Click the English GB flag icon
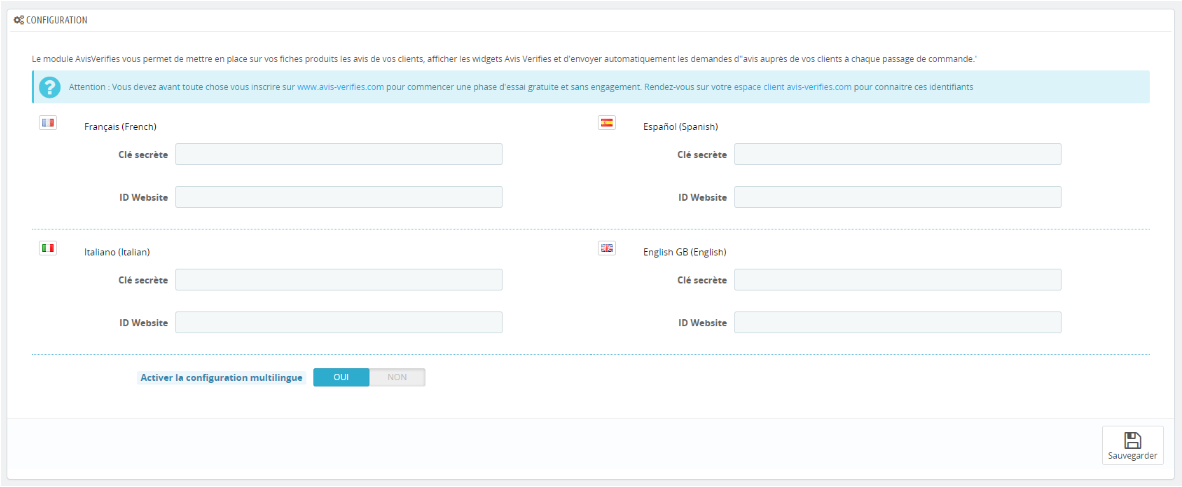 coord(606,248)
